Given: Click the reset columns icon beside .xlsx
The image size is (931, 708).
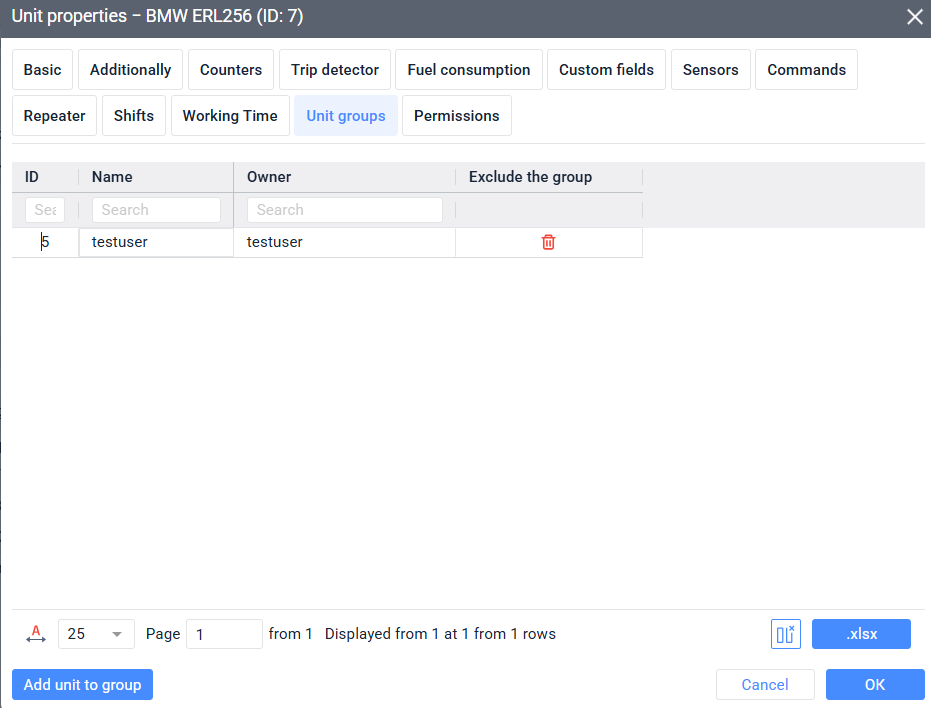Looking at the screenshot, I should pos(786,634).
